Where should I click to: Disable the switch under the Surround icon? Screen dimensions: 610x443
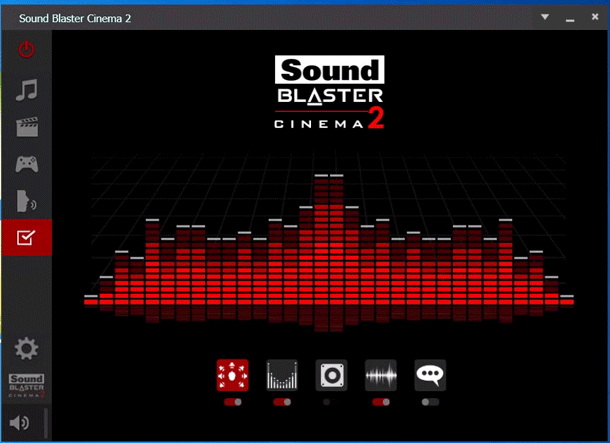point(233,401)
